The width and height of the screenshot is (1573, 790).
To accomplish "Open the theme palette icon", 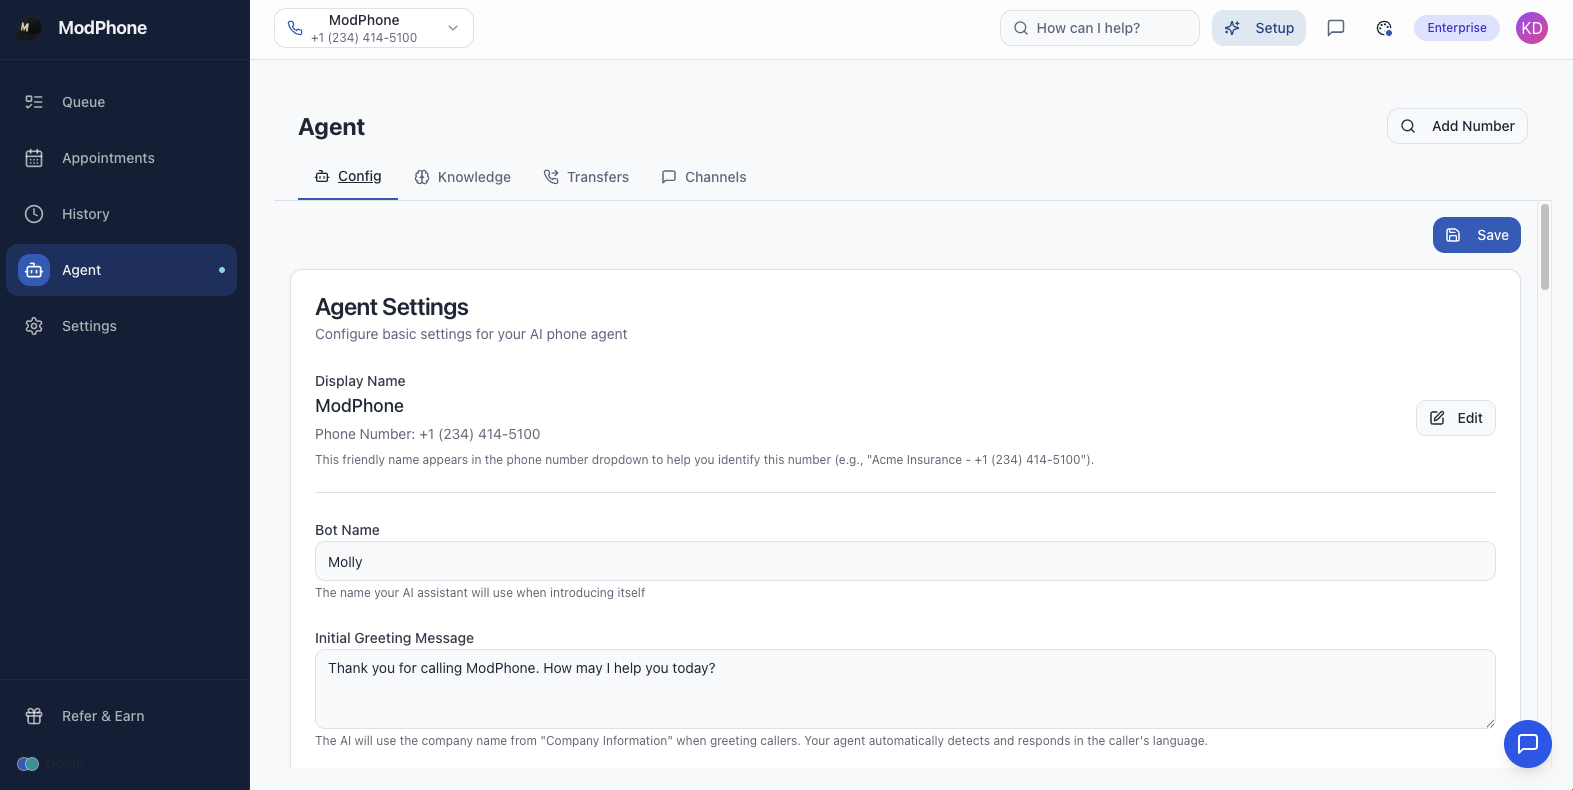I will pyautogui.click(x=1384, y=28).
